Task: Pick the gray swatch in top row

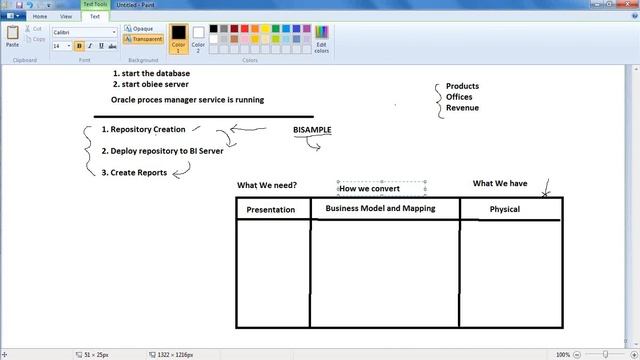Action: tap(224, 29)
